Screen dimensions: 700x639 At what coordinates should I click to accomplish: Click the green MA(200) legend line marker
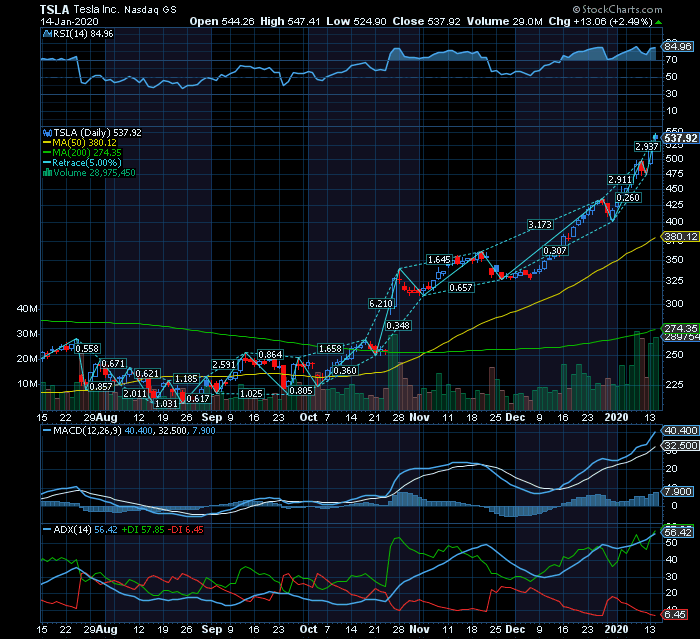(x=47, y=153)
